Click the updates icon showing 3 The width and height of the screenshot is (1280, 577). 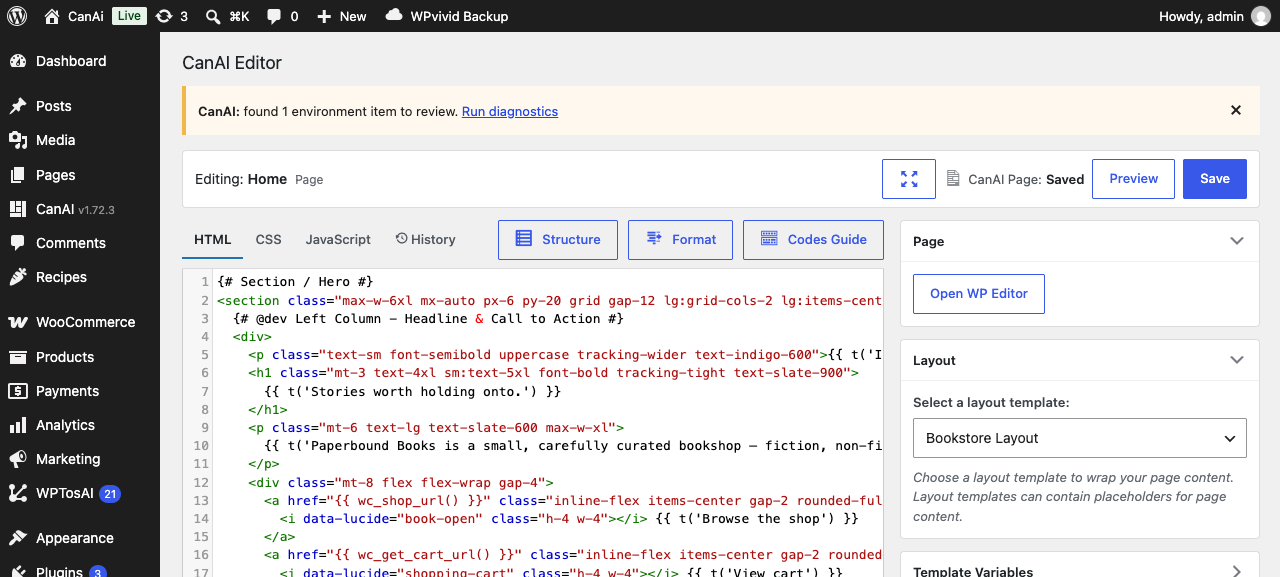tap(166, 16)
